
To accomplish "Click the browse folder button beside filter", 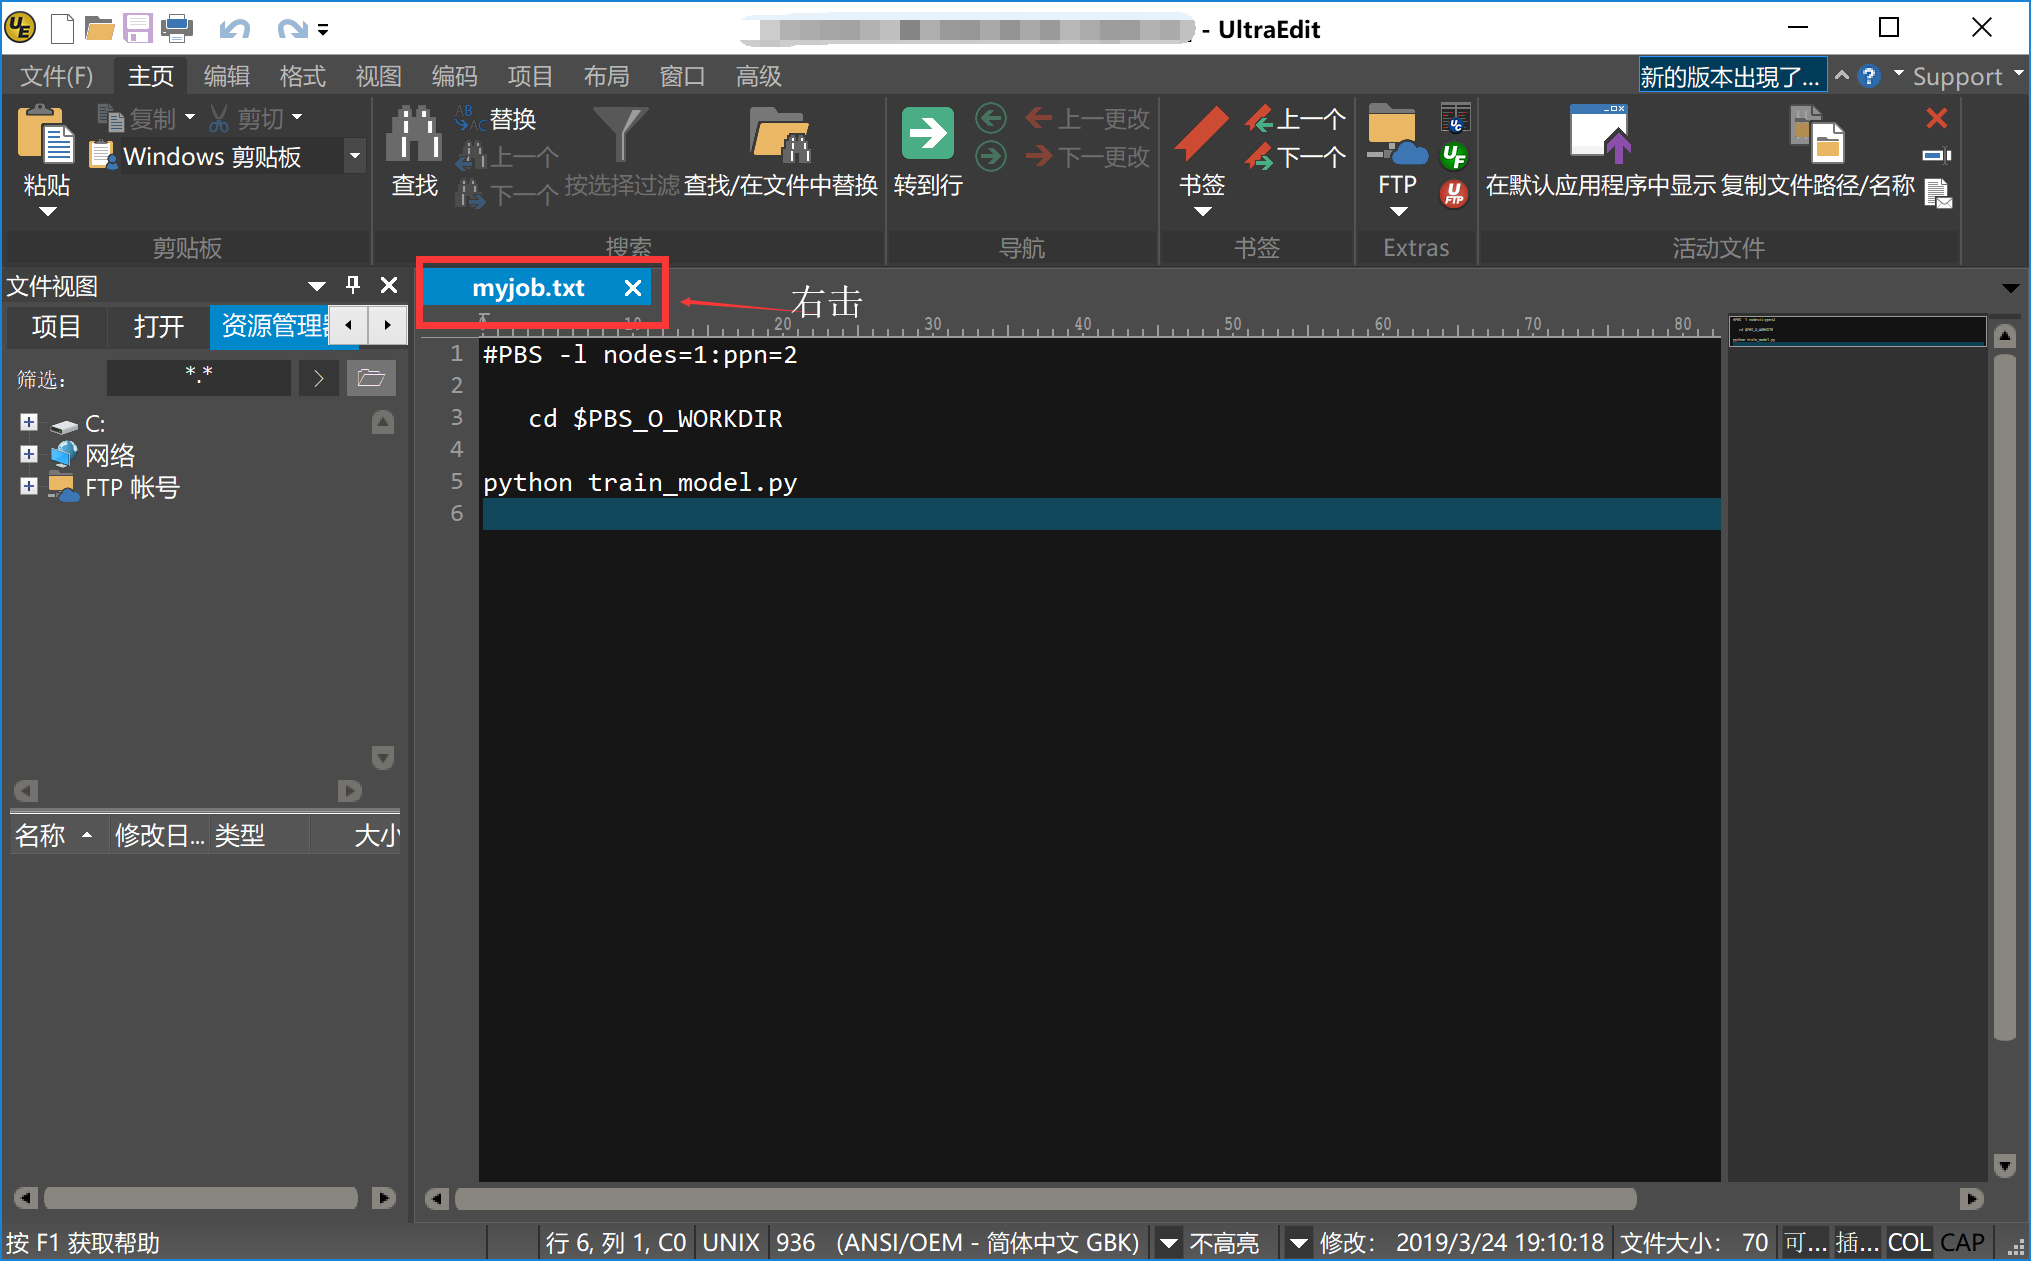I will (371, 378).
